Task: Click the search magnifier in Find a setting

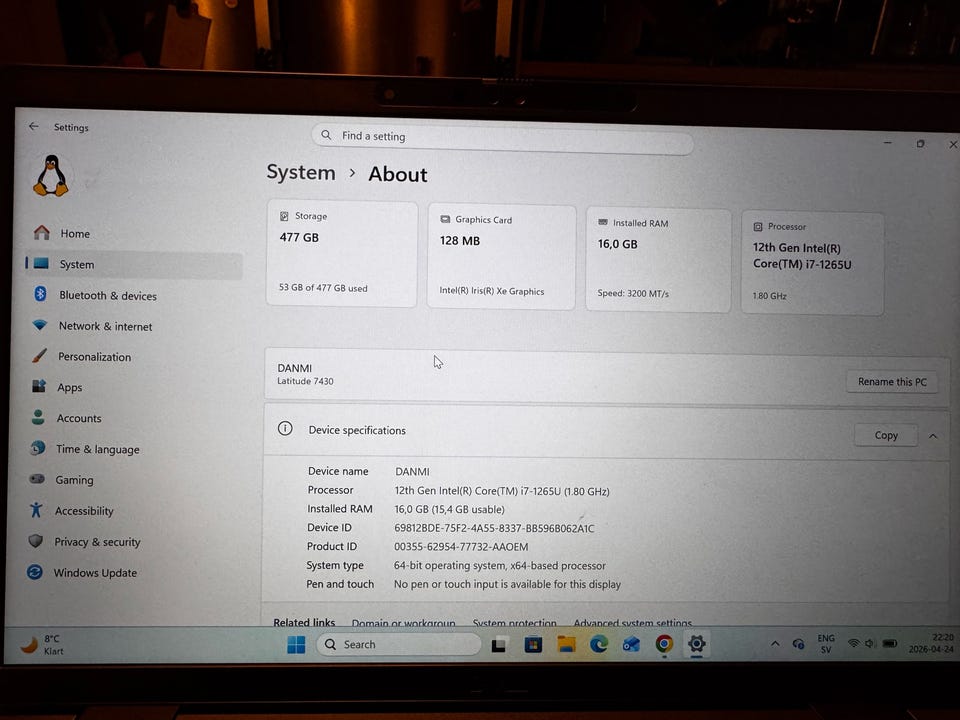Action: coord(326,135)
